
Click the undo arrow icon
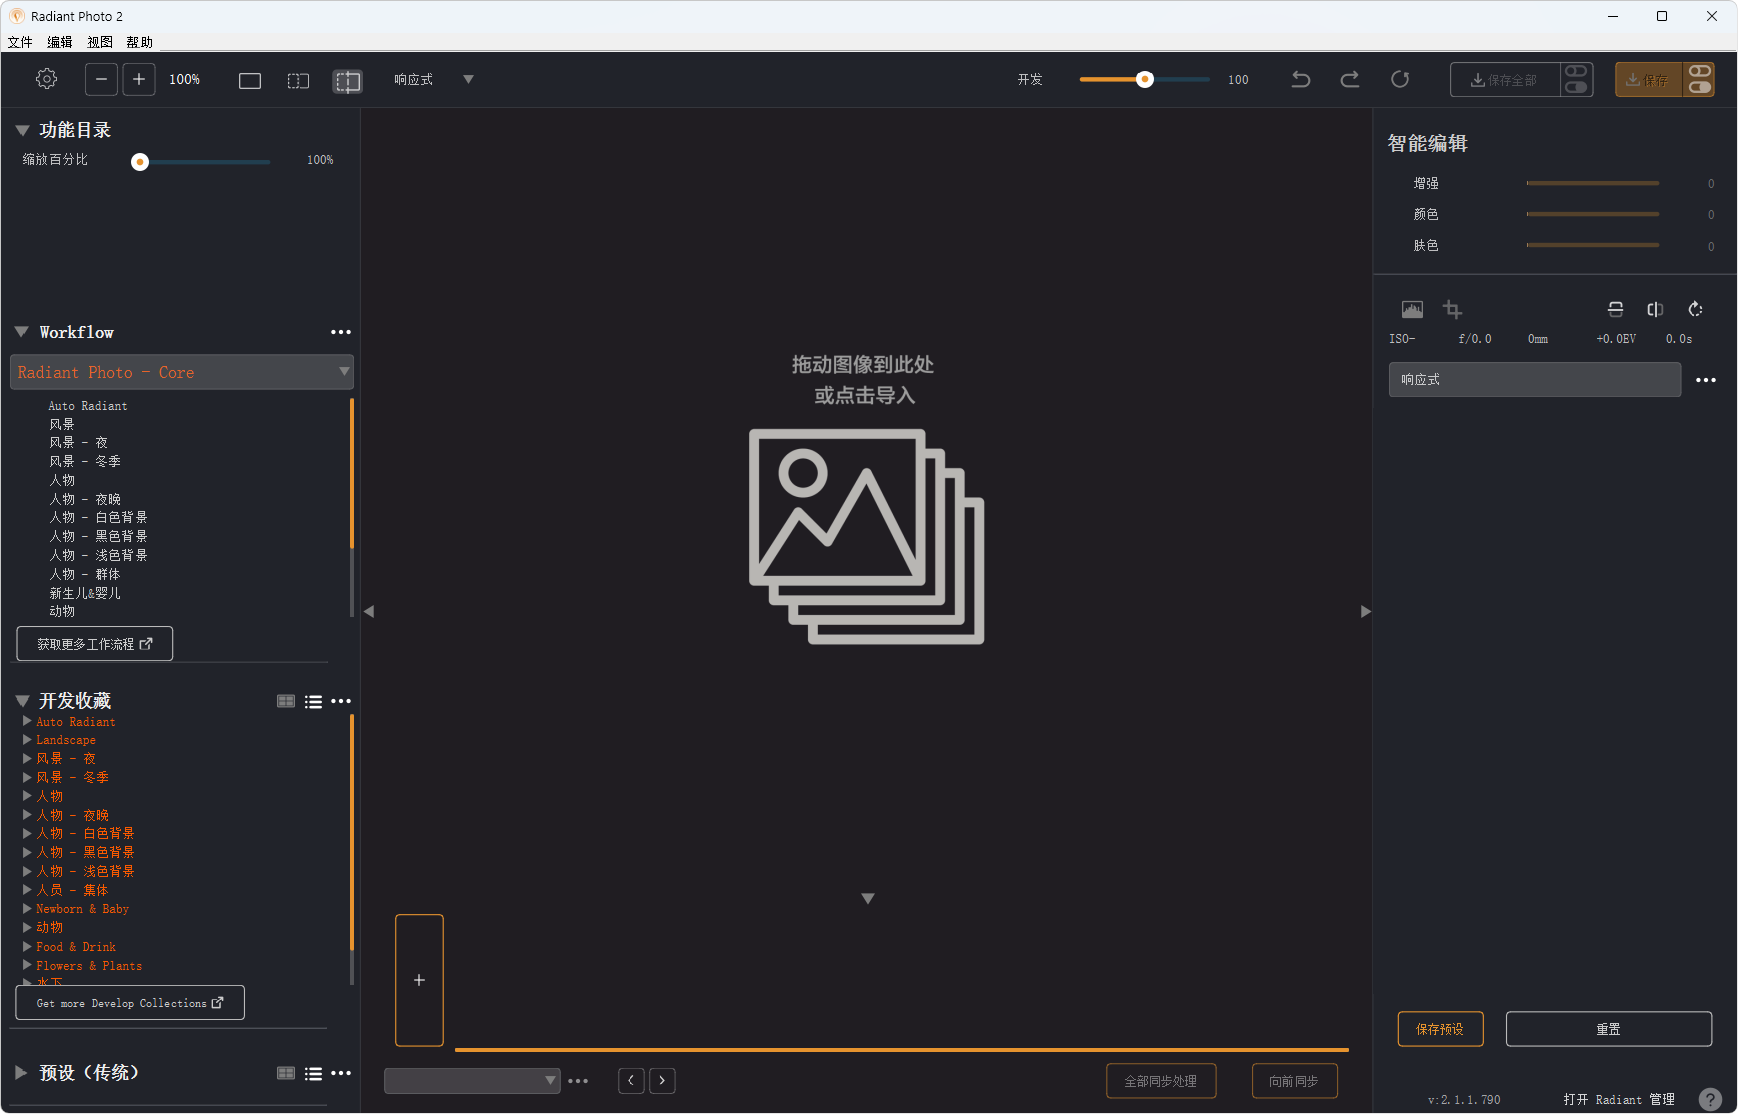tap(1300, 79)
